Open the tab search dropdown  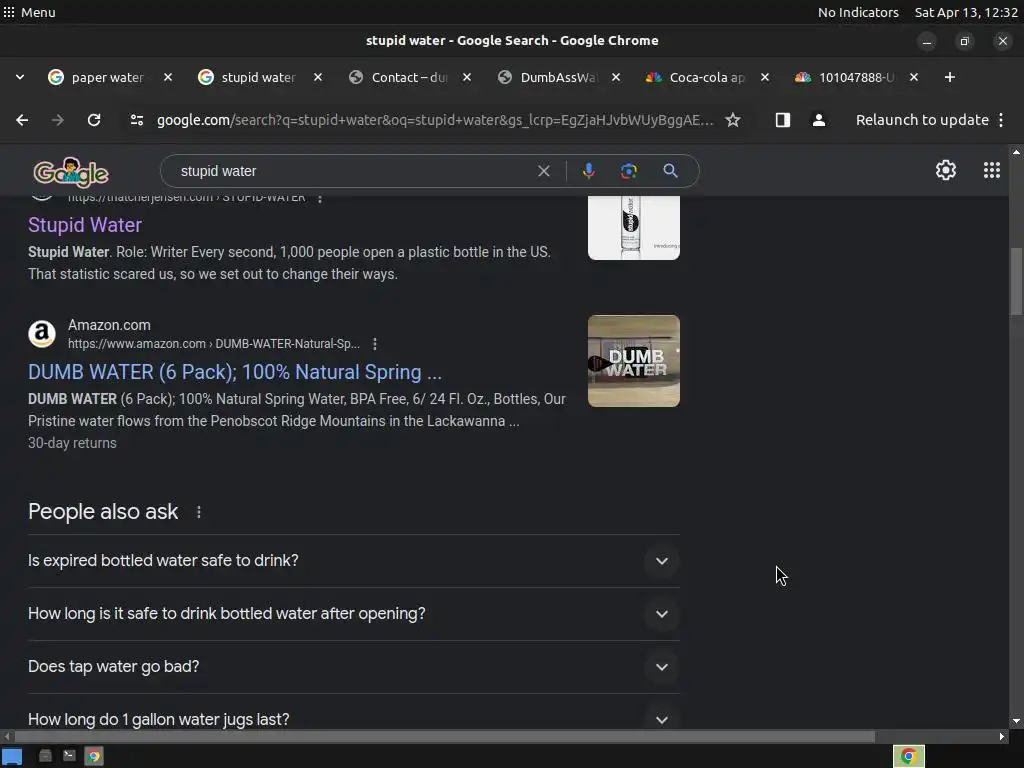click(20, 77)
